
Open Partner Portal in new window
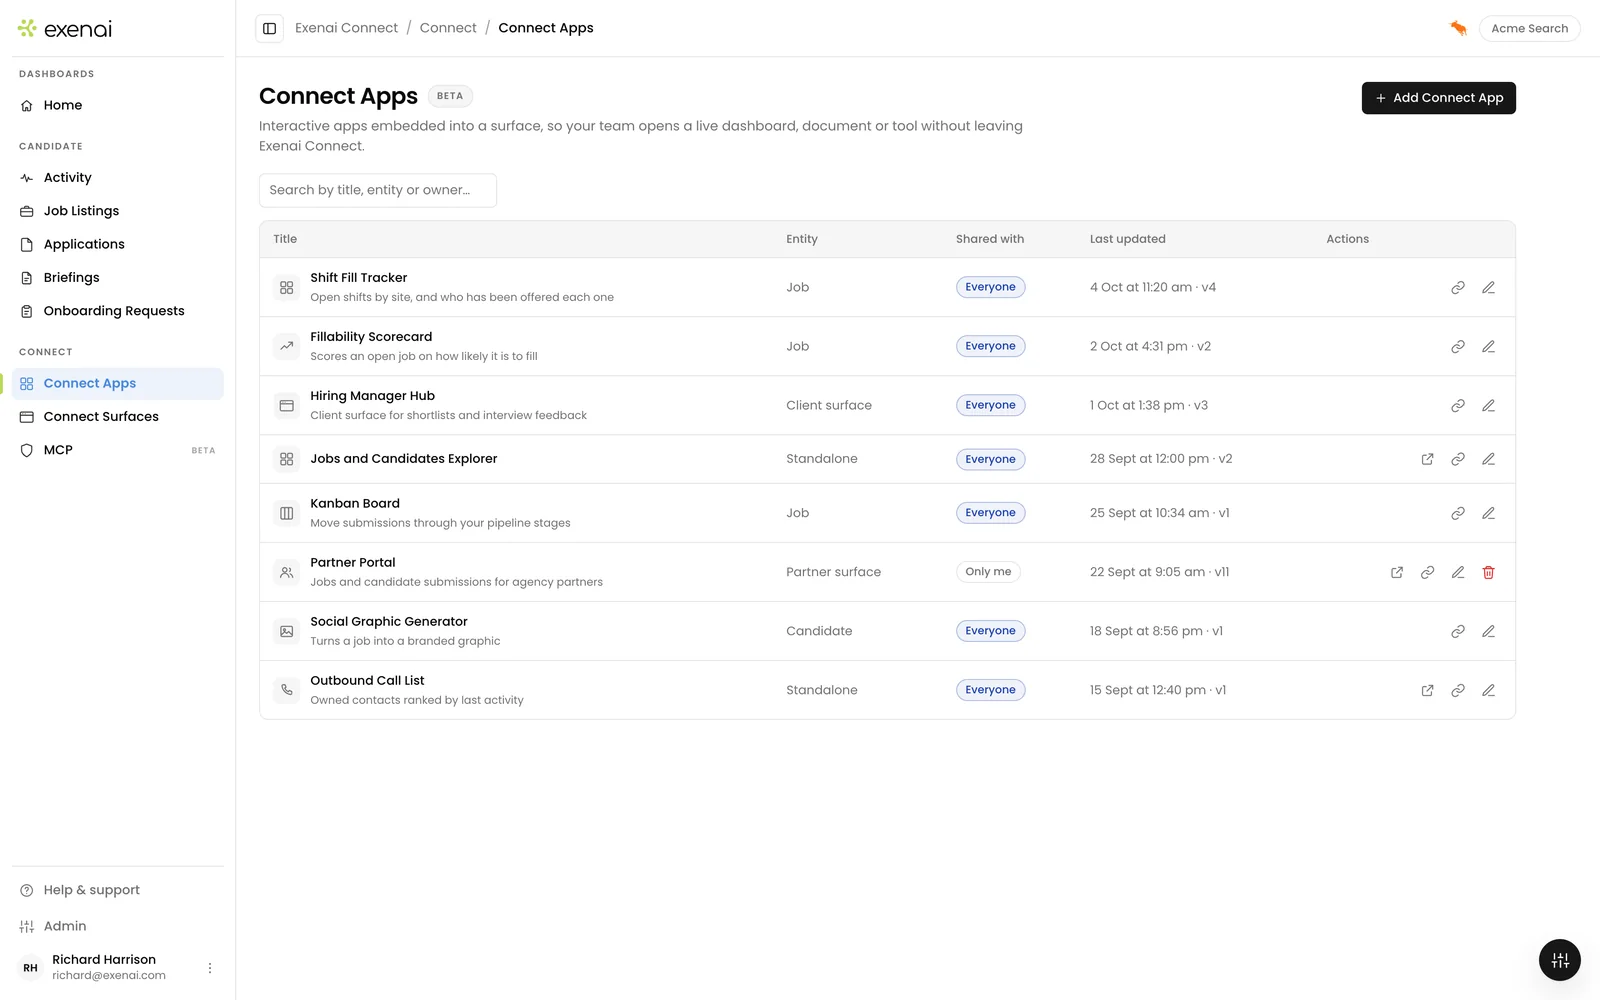click(1397, 572)
